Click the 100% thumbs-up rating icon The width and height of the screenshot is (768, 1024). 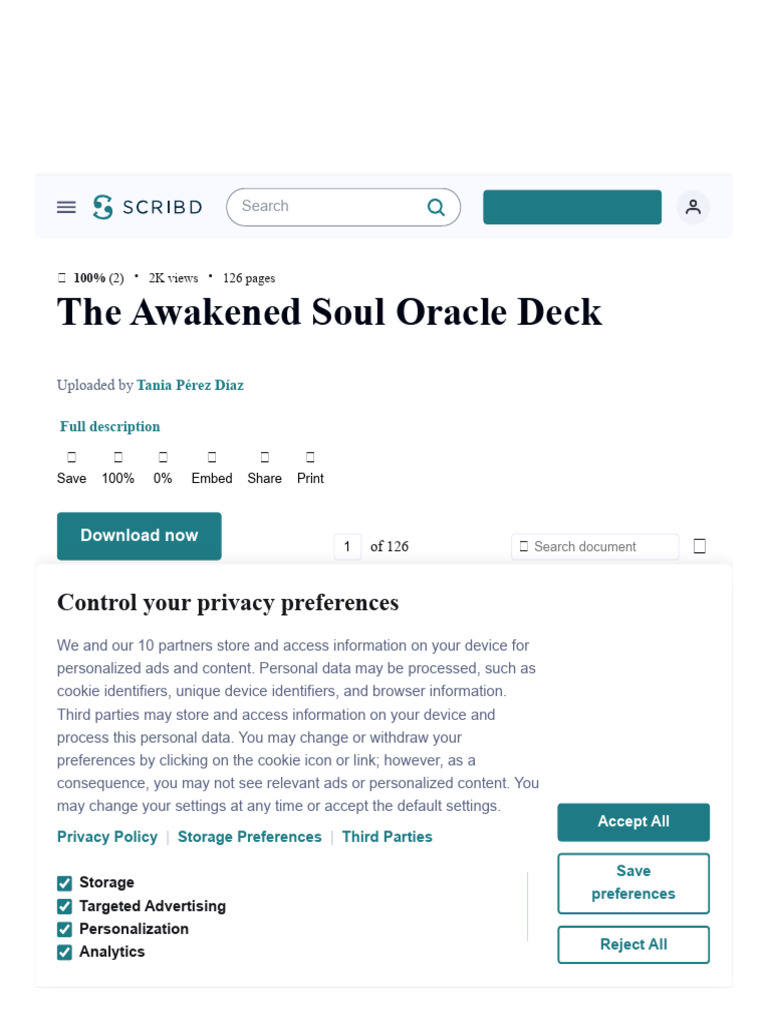point(118,457)
